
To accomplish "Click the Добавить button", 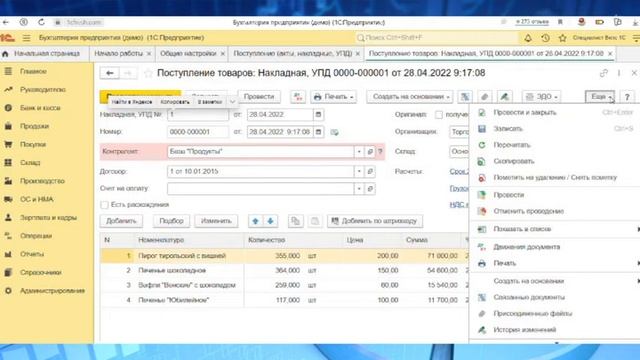I will (x=121, y=221).
